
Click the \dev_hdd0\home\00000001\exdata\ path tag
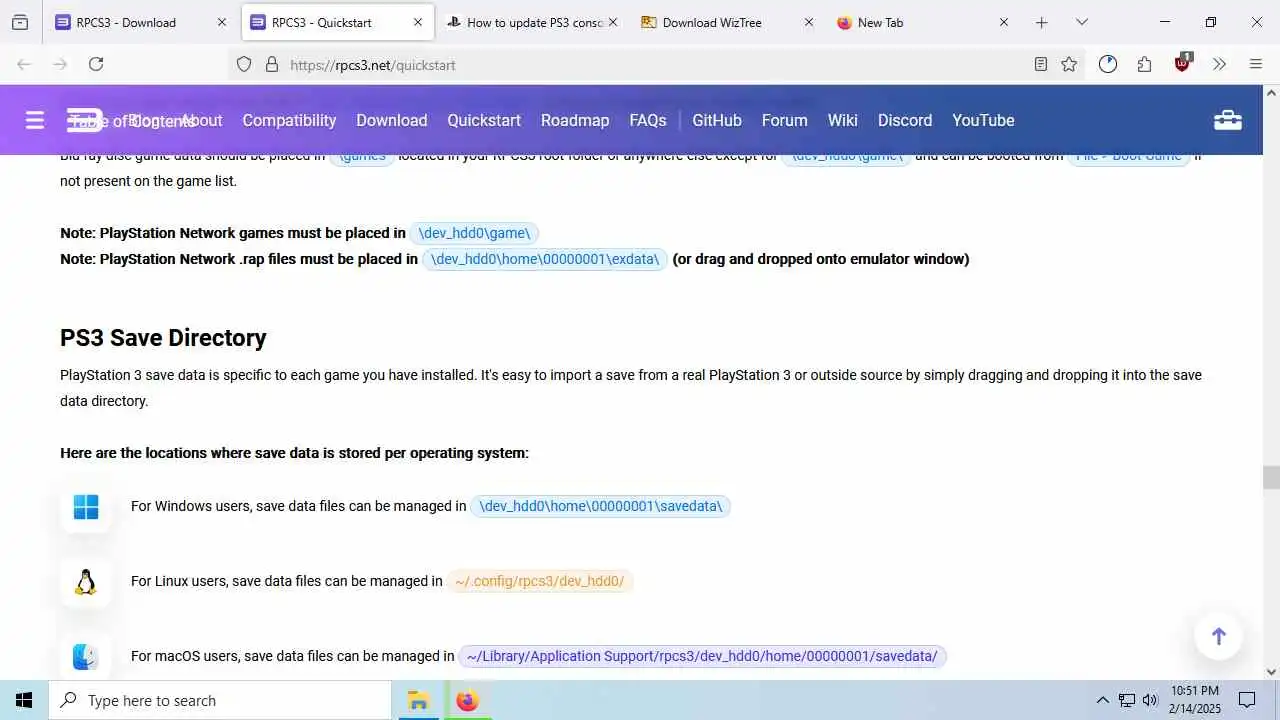[x=544, y=259]
